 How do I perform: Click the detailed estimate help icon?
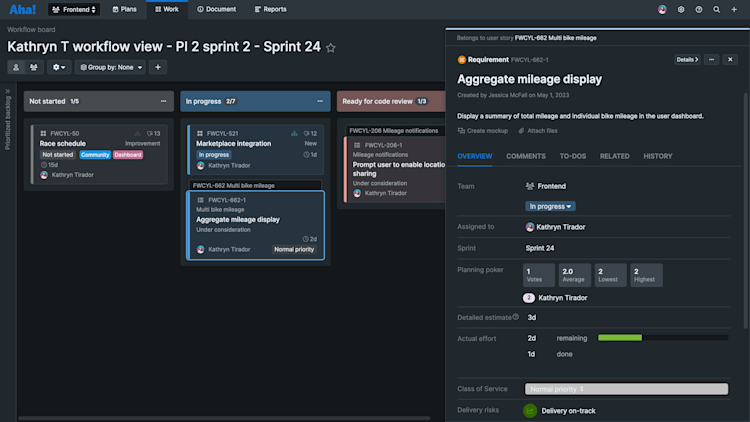(516, 317)
